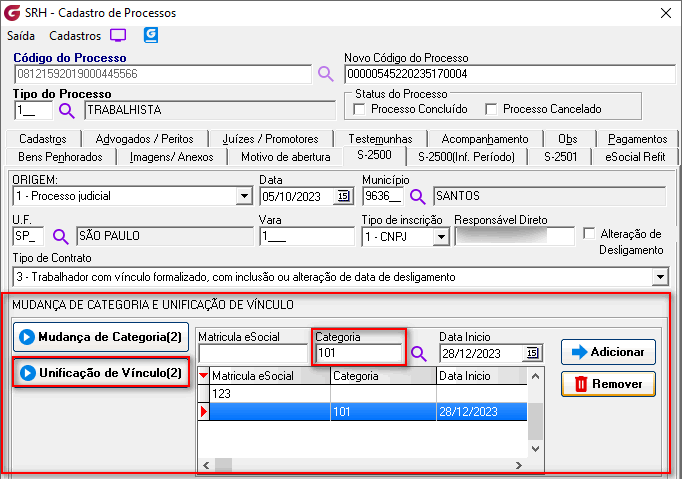Screen dimensions: 682x479
Task: Click the blue G icon in menu bar
Action: click(x=151, y=35)
